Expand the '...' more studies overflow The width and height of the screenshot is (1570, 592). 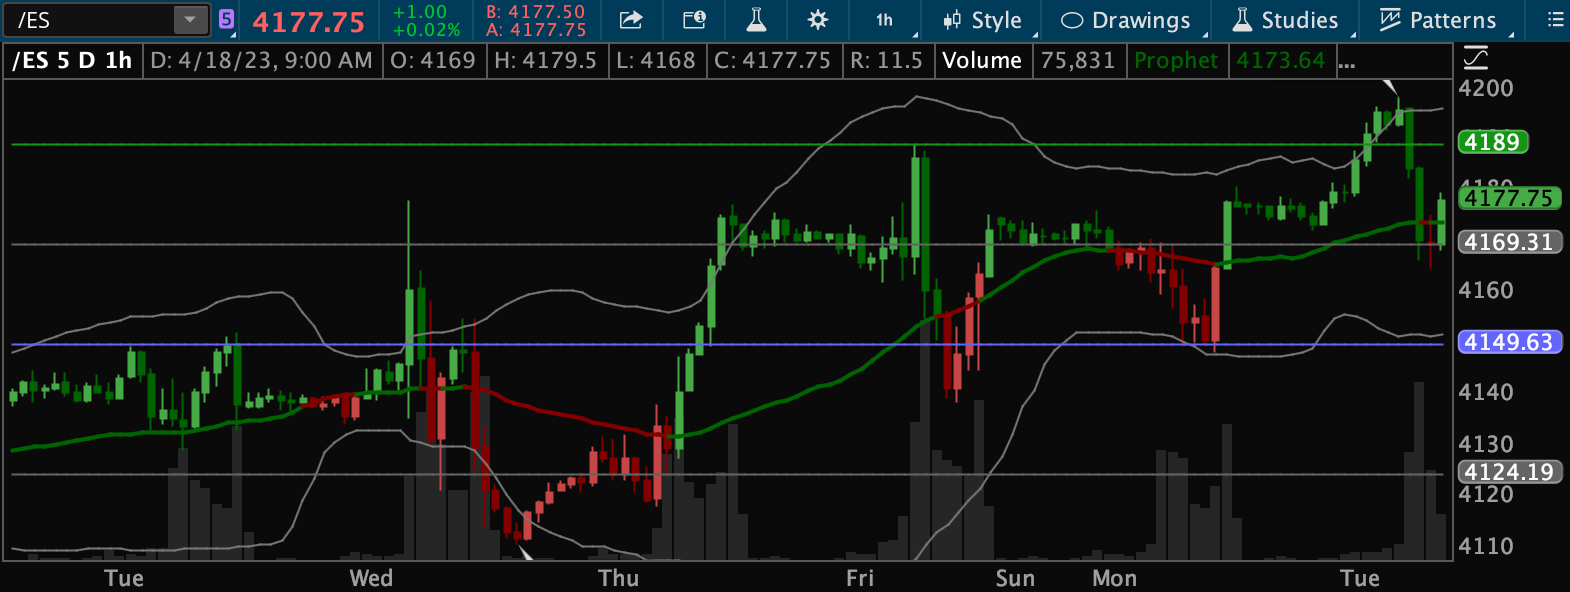tap(1347, 64)
